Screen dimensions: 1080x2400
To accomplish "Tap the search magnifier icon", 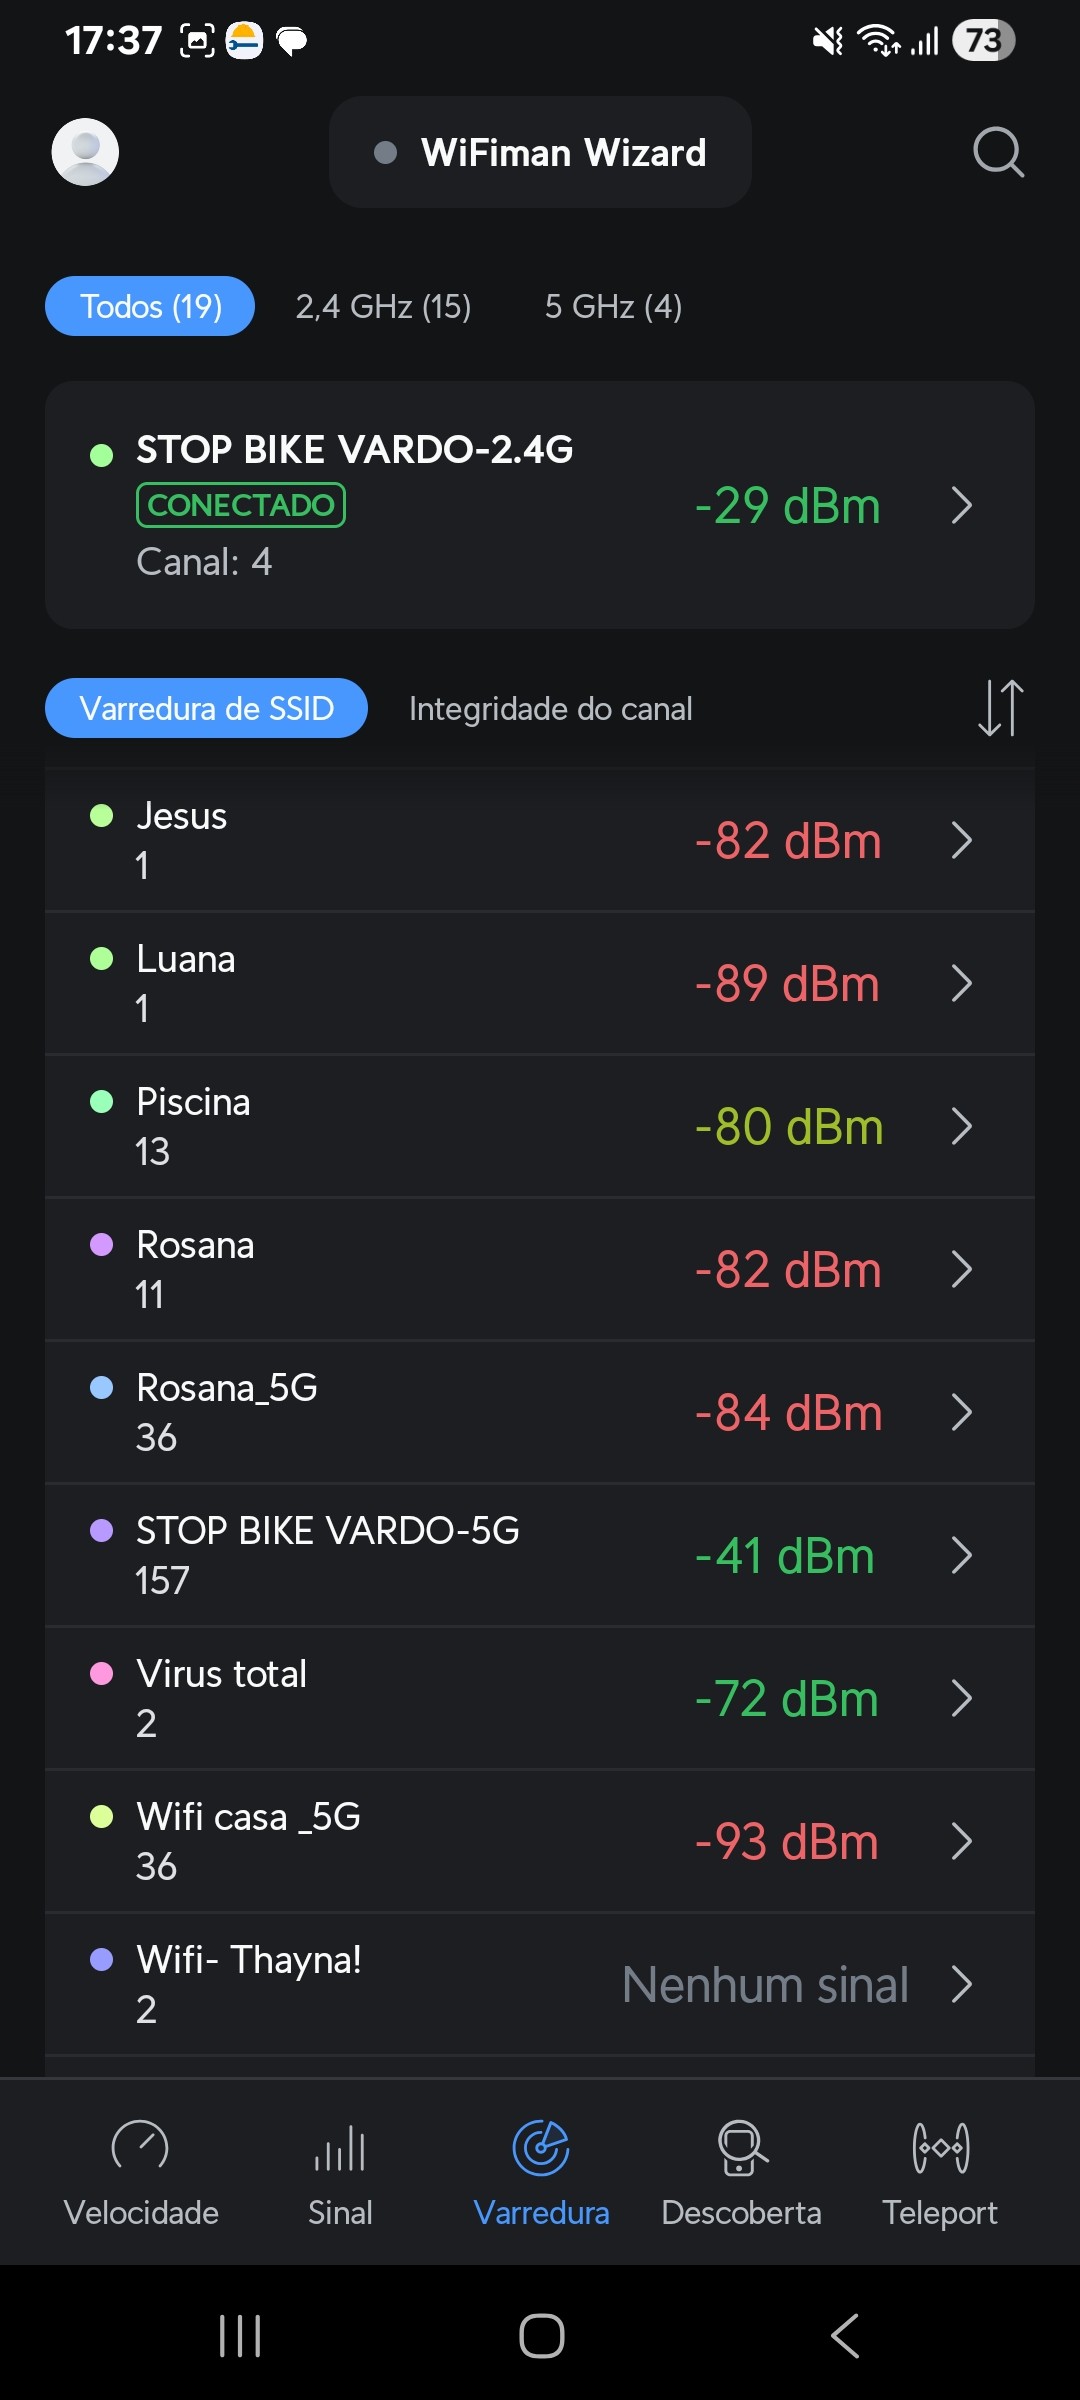I will (998, 152).
